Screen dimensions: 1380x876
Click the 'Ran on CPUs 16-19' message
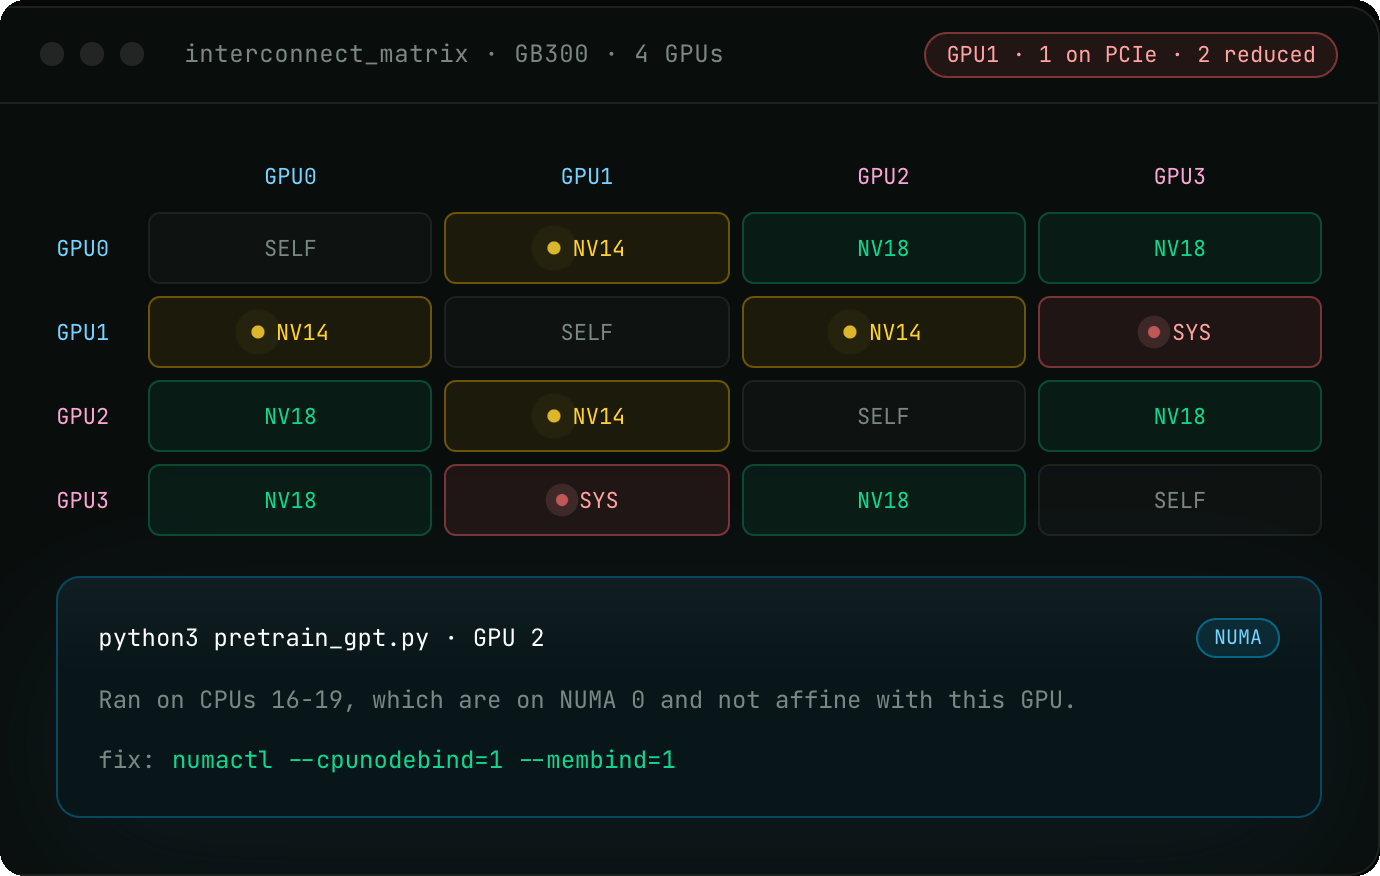(x=587, y=700)
